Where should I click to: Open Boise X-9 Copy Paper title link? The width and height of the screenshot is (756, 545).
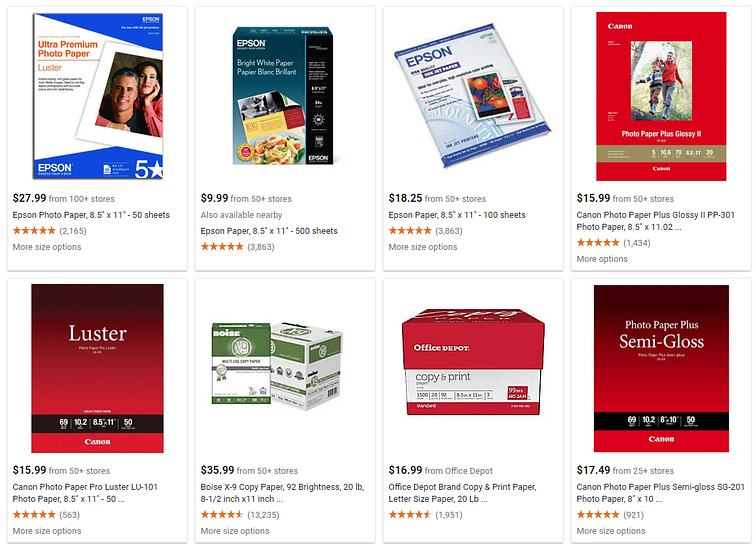pyautogui.click(x=283, y=493)
